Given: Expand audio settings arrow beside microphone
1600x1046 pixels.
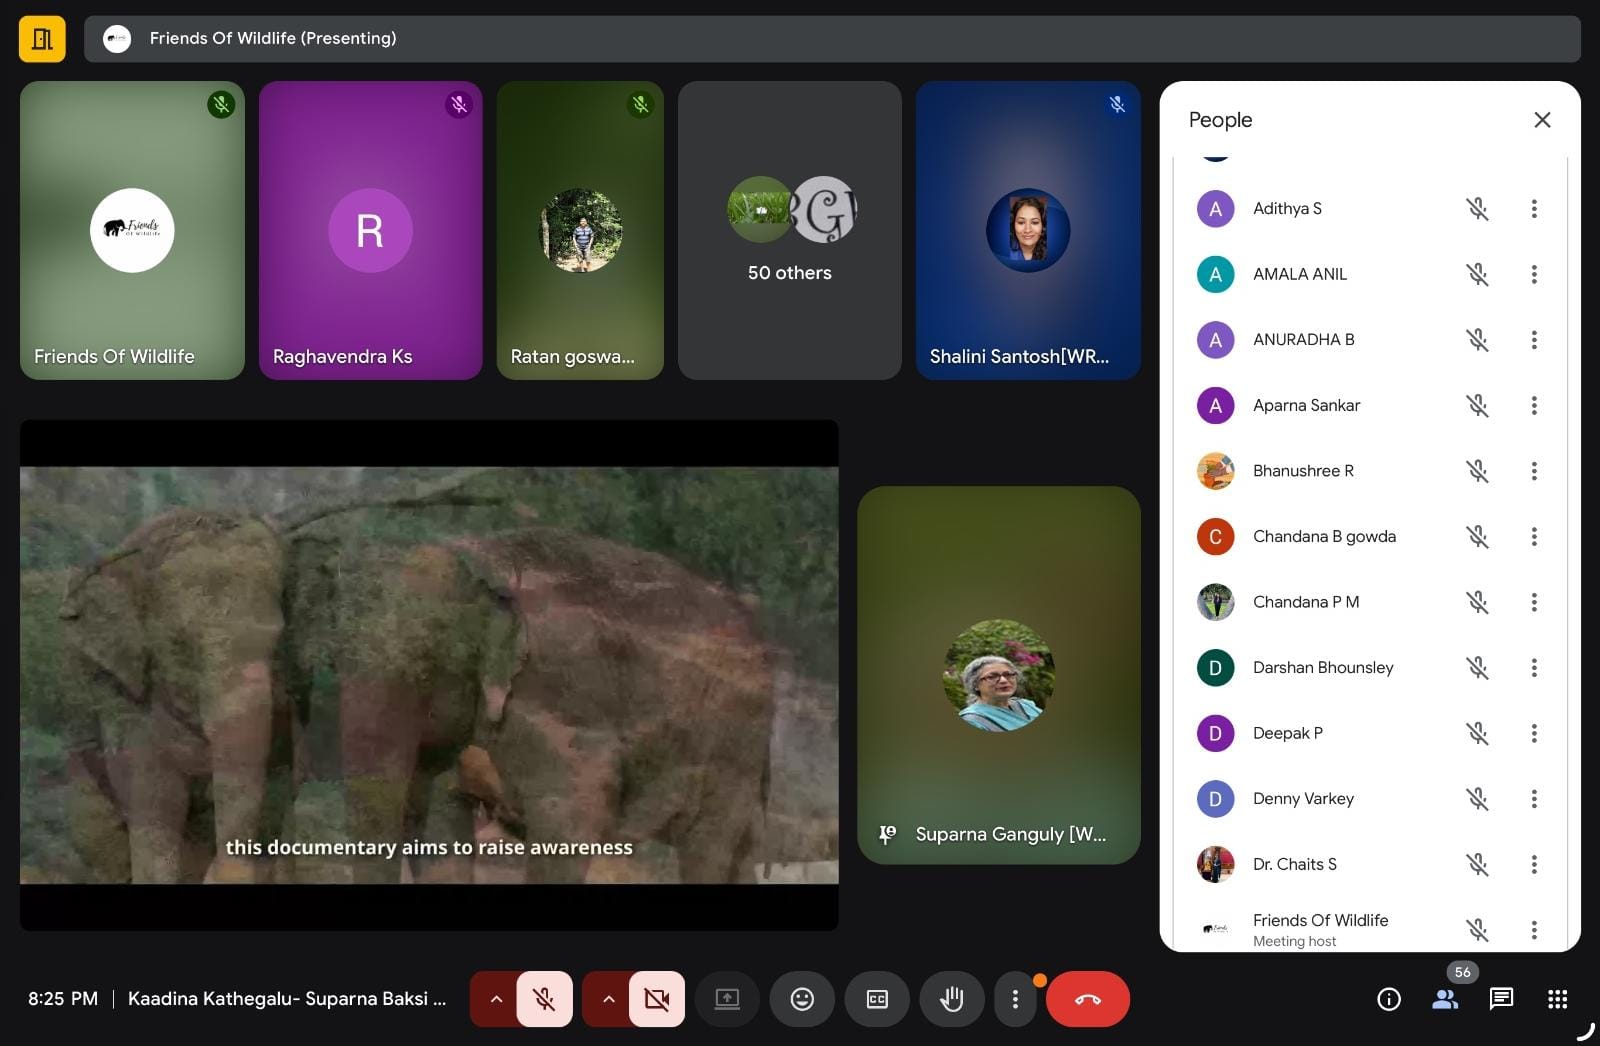Looking at the screenshot, I should click(x=495, y=999).
